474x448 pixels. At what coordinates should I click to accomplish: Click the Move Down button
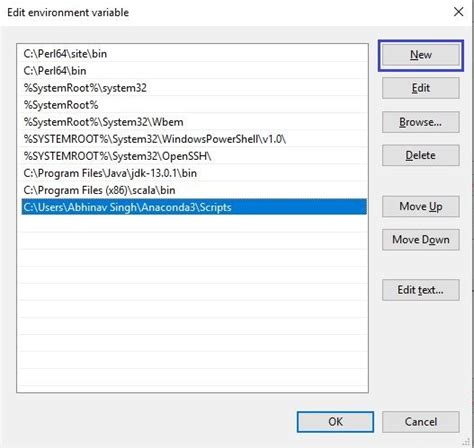pos(421,240)
